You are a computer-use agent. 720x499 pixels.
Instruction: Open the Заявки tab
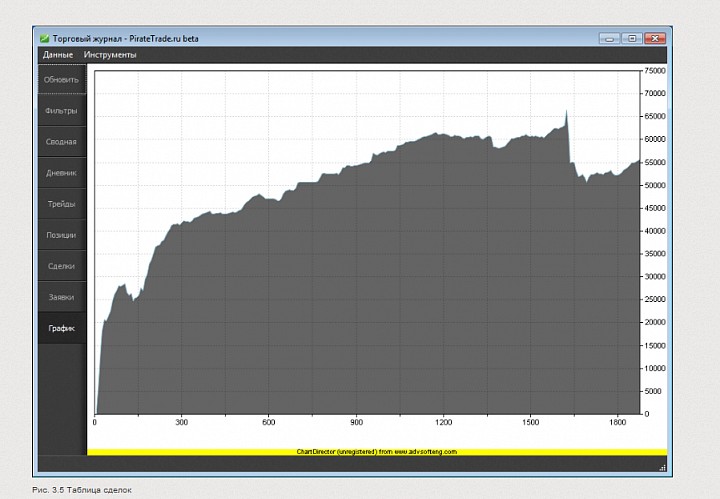62,297
